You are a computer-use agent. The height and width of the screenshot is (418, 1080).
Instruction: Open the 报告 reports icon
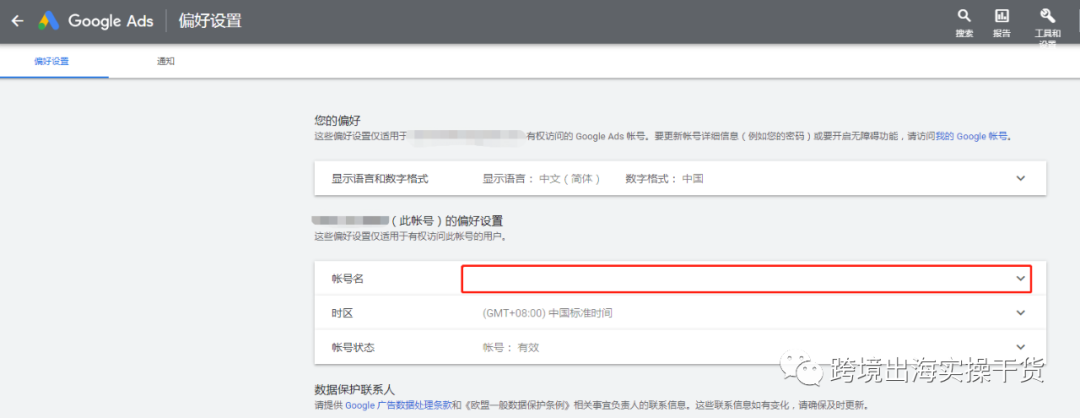1001,23
